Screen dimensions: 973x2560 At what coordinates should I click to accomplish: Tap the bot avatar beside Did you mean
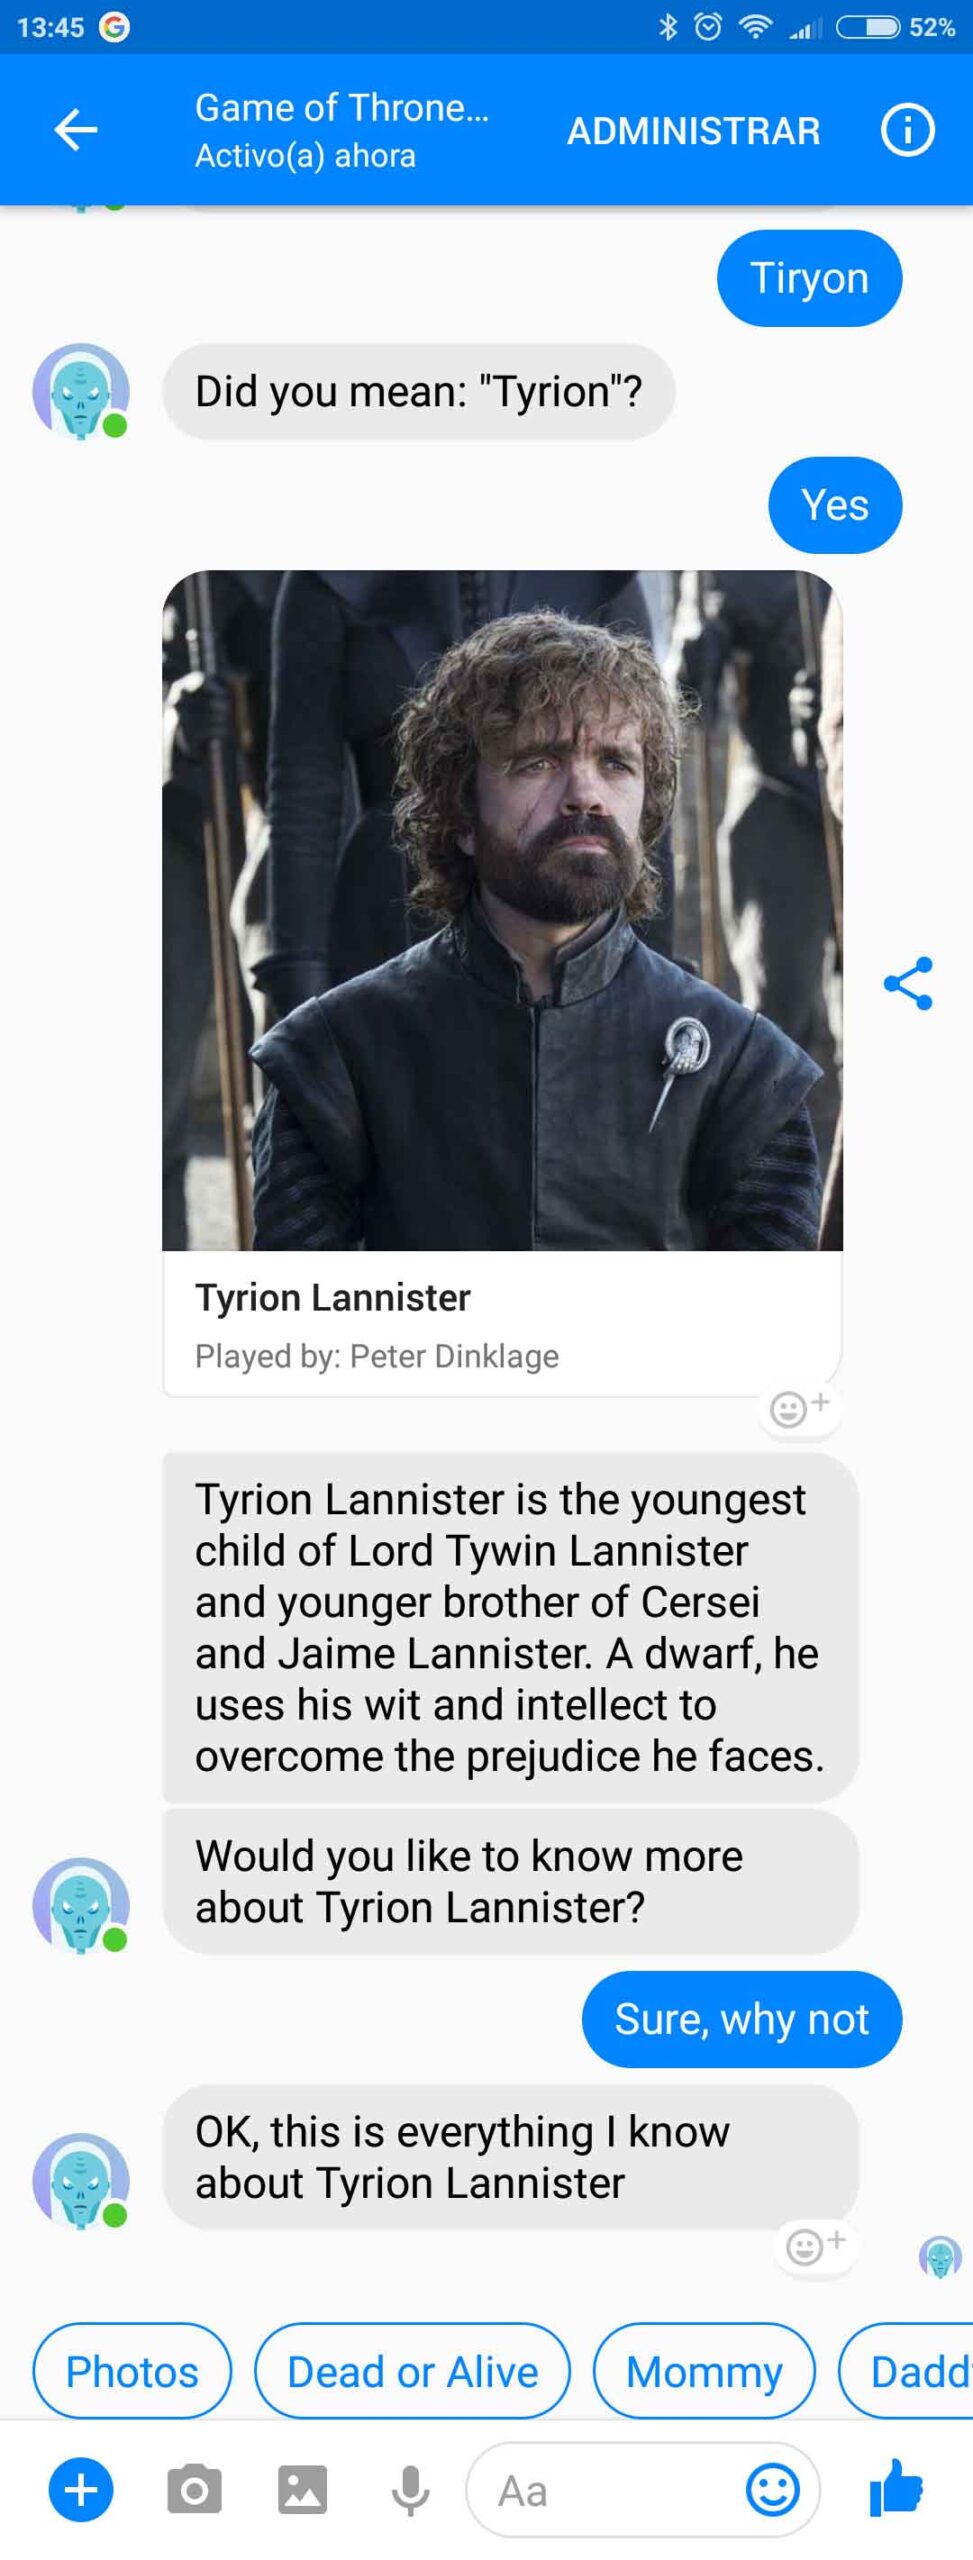[x=81, y=391]
